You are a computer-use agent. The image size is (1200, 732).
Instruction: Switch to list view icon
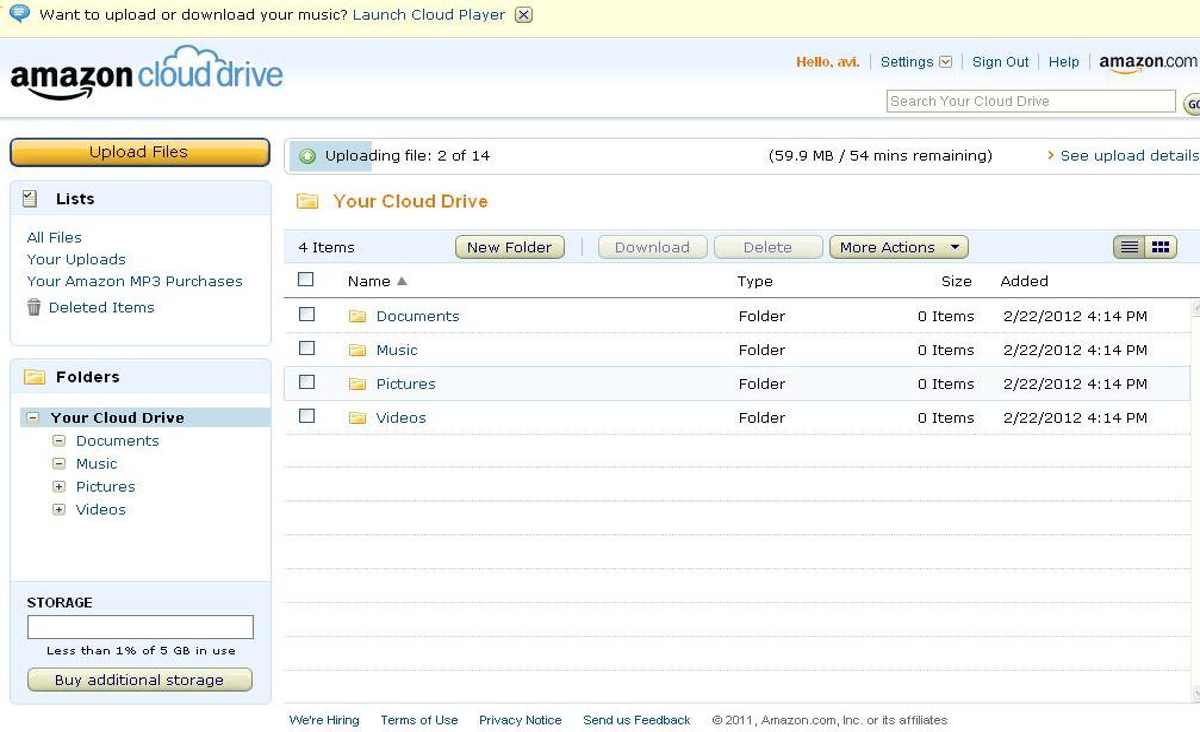pyautogui.click(x=1130, y=247)
